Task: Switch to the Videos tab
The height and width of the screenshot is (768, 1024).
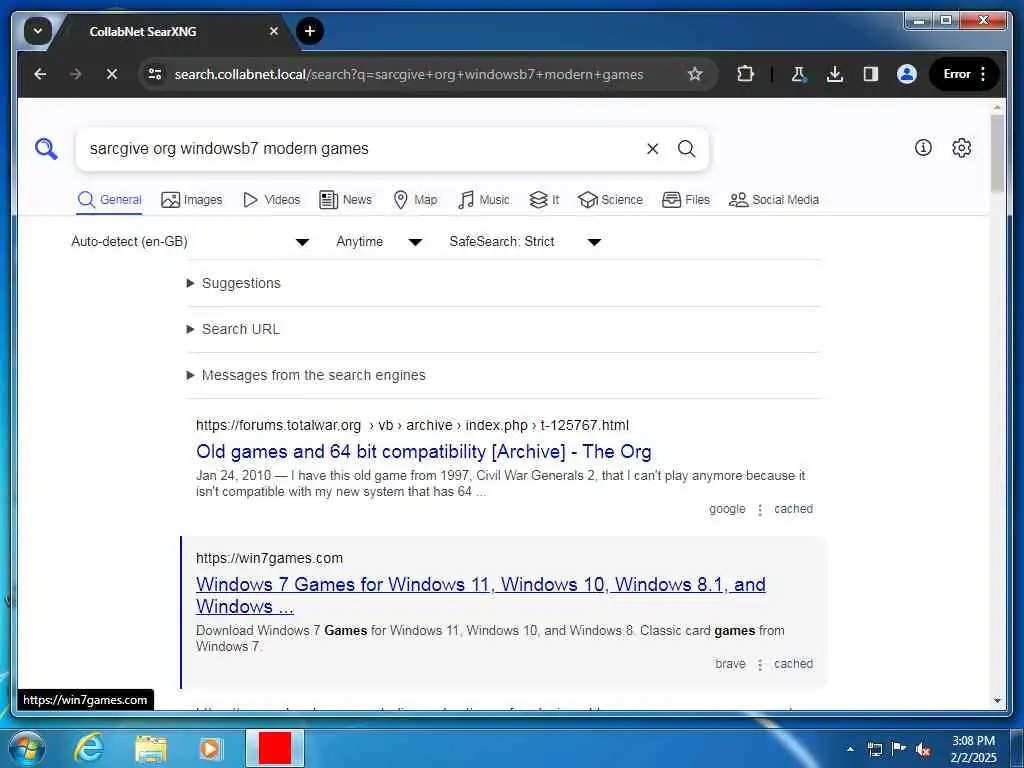Action: (271, 200)
